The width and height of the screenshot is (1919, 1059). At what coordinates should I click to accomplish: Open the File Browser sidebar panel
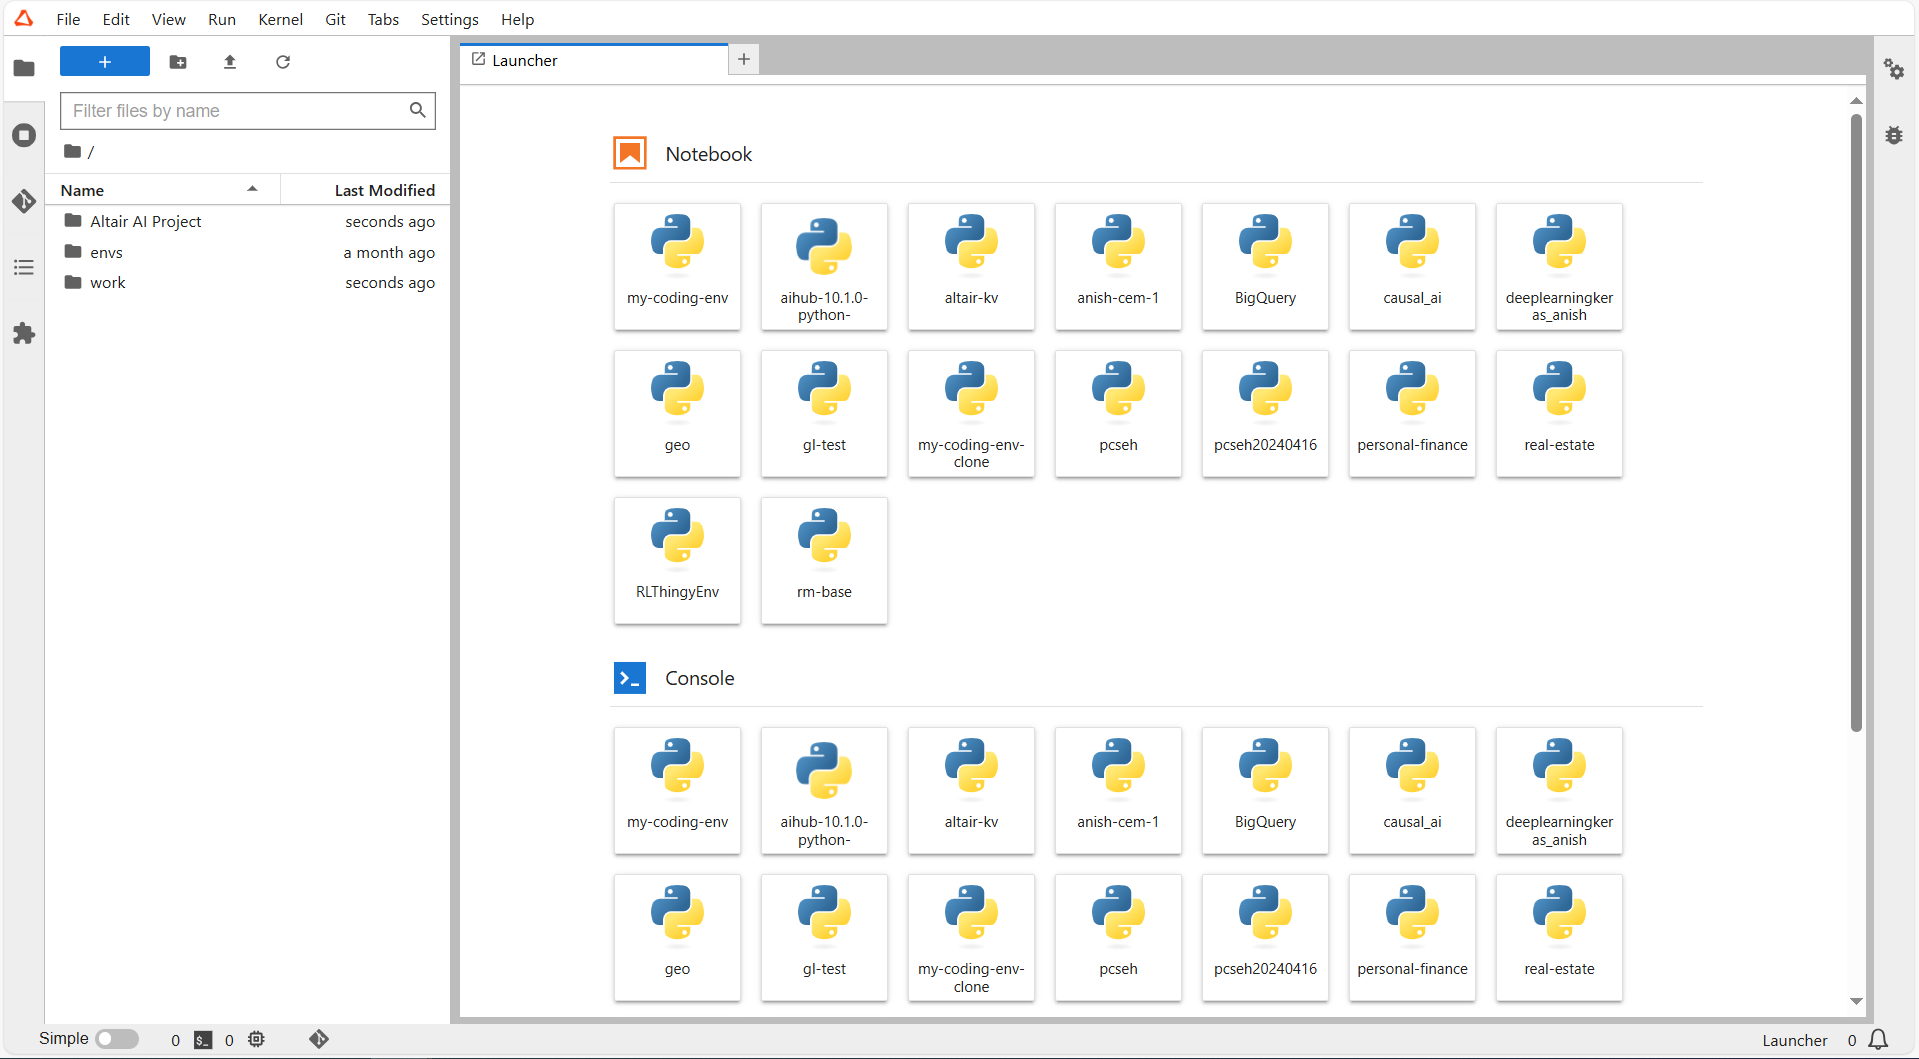click(x=24, y=68)
